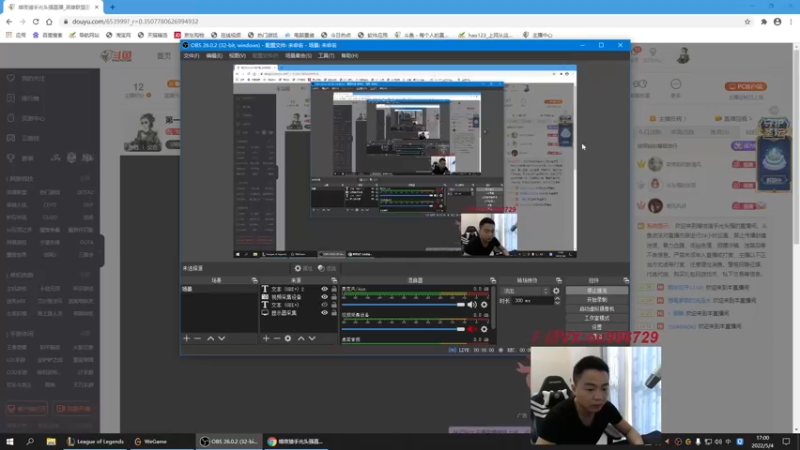800x450 pixels.
Task: Open the transition properties gear next to 淡出
Action: (556, 291)
